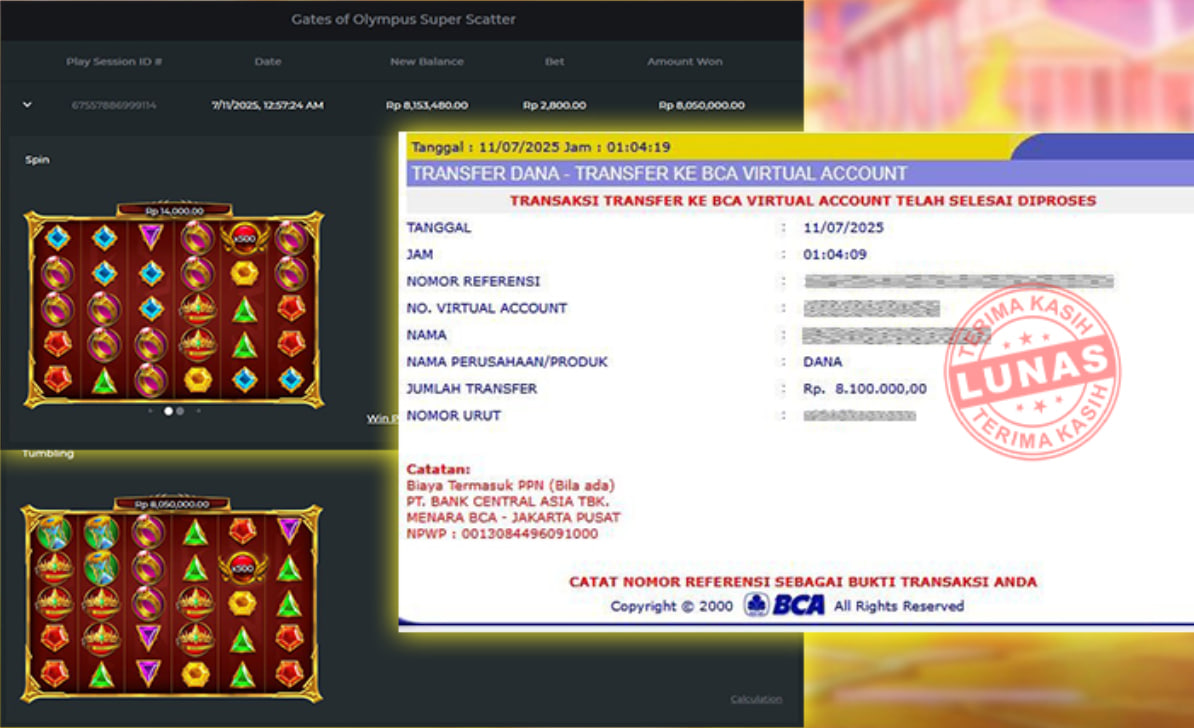Open the Spin slot grid thumbnail

(x=174, y=306)
